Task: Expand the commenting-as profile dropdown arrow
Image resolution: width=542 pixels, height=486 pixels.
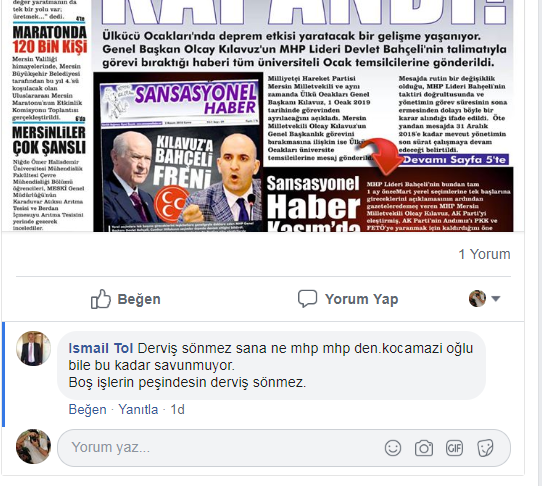Action: point(496,299)
